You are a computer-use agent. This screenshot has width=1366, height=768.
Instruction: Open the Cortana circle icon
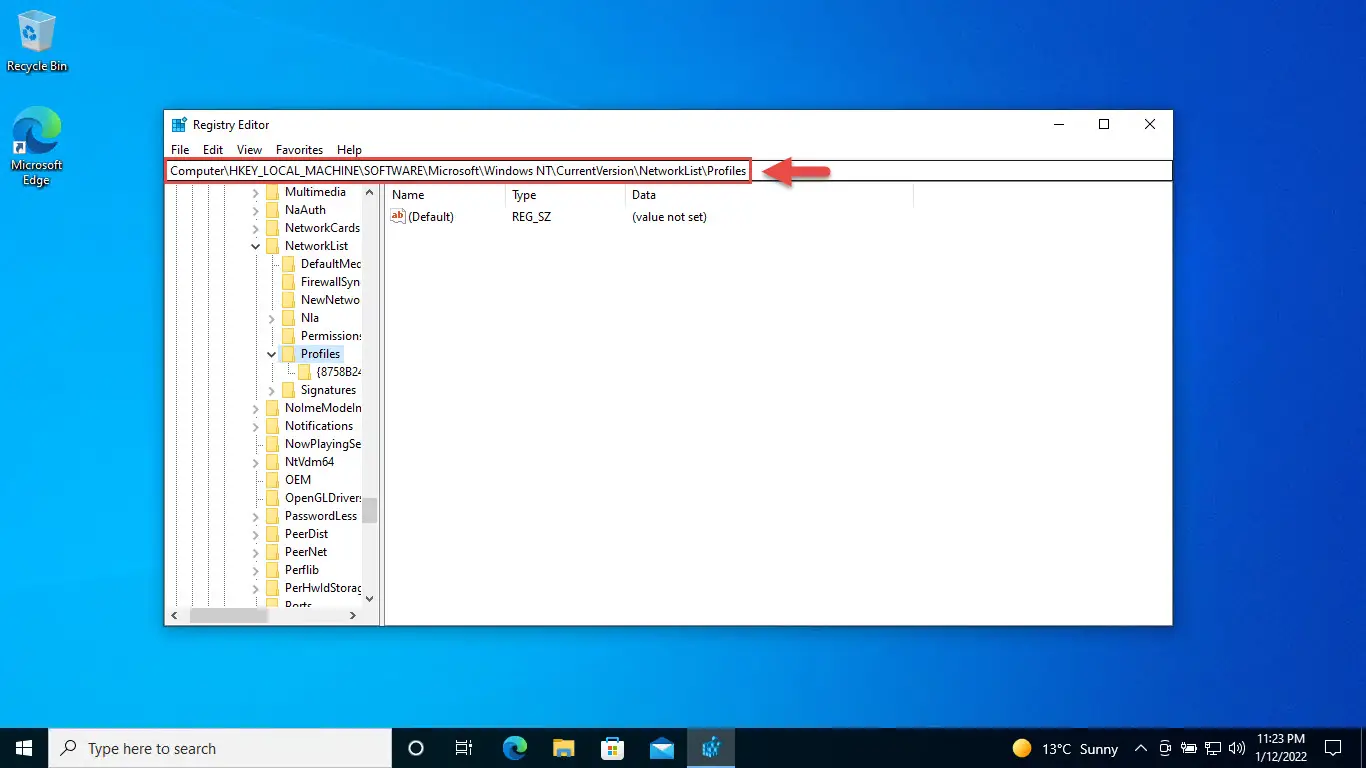(x=416, y=747)
